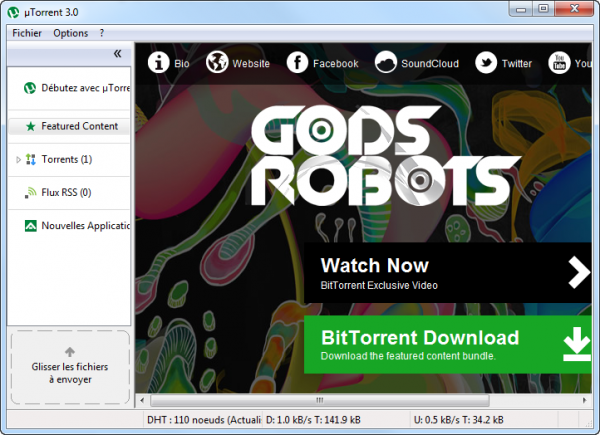Click the SoundCloud cloud icon

point(386,62)
